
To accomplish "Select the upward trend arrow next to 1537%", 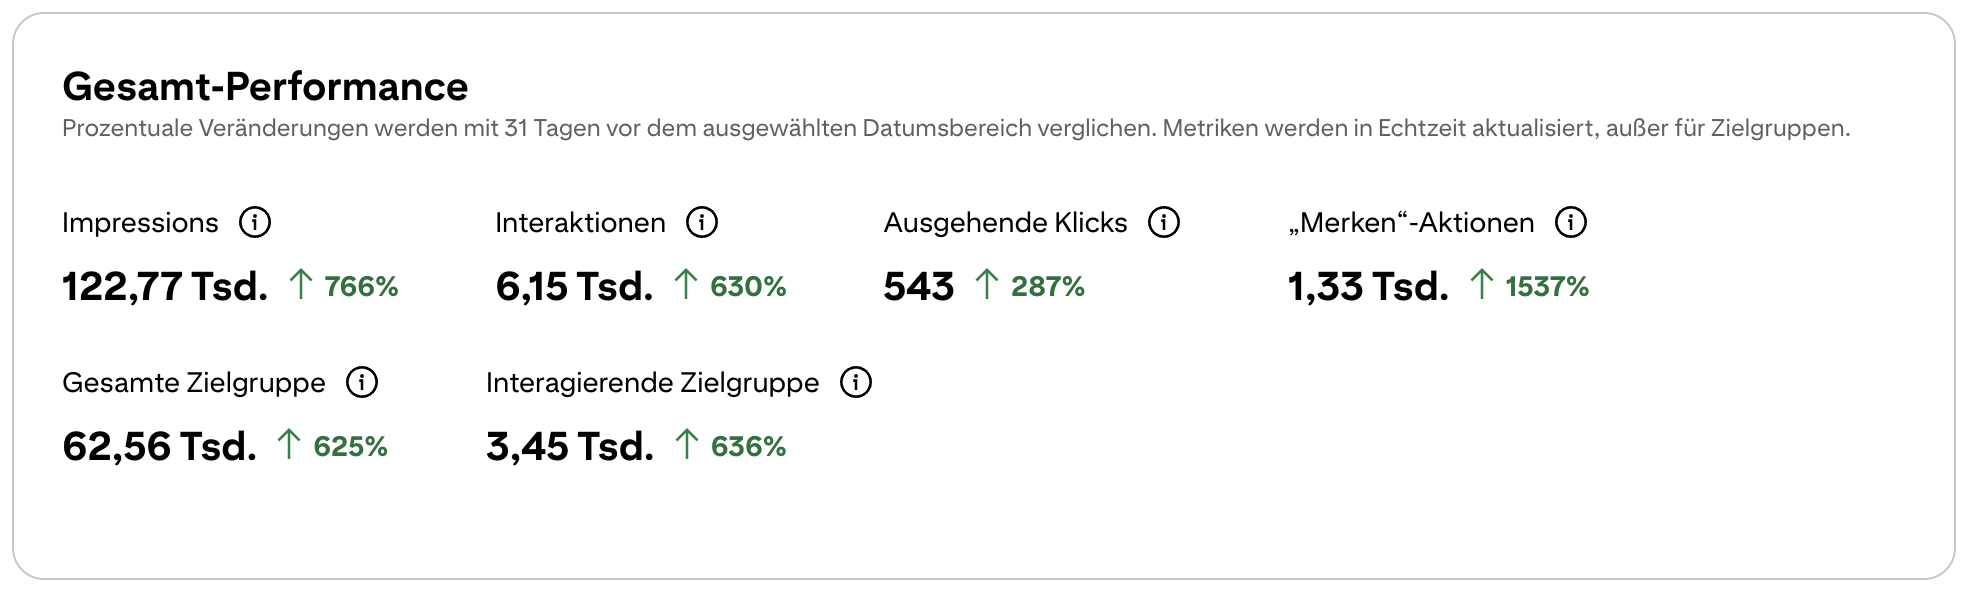I will click(1481, 286).
